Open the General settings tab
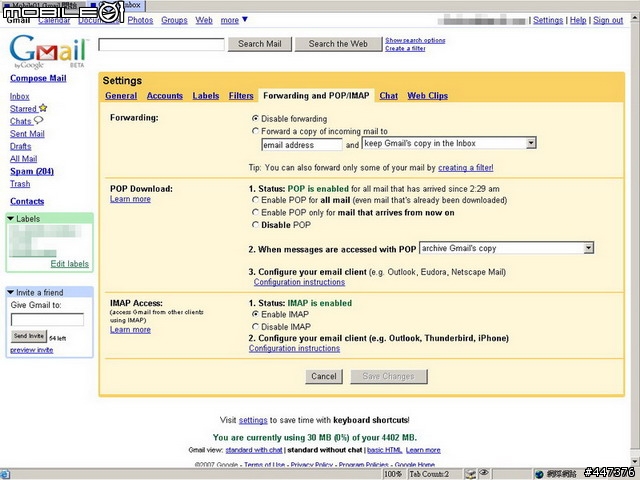Screen dimensions: 640x480 coord(121,96)
